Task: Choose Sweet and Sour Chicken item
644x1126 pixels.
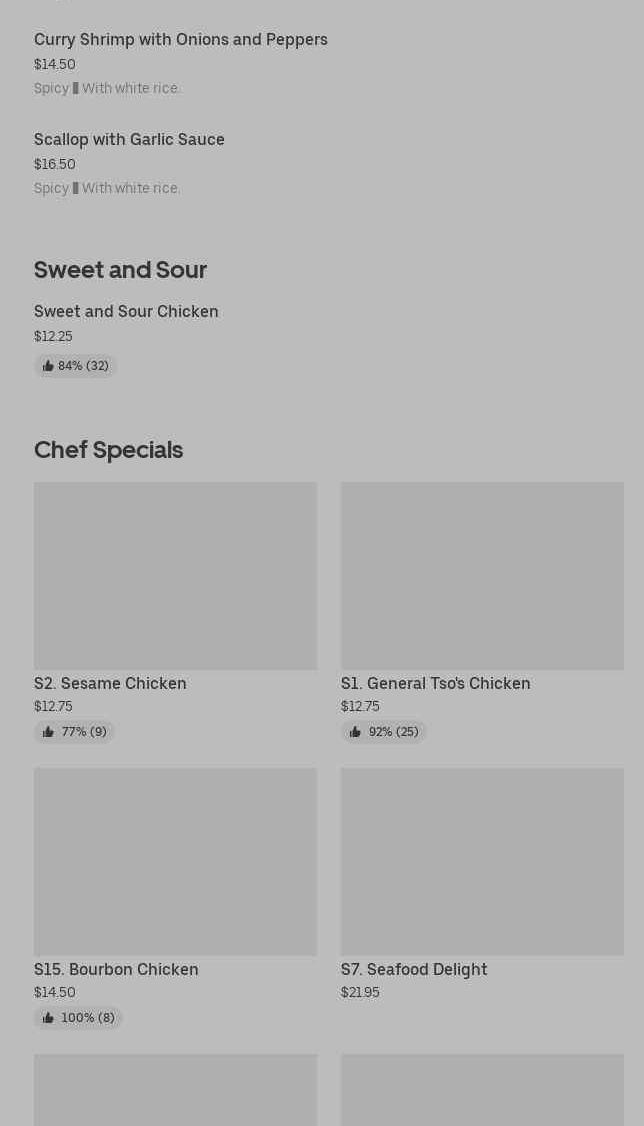Action: pos(126,312)
